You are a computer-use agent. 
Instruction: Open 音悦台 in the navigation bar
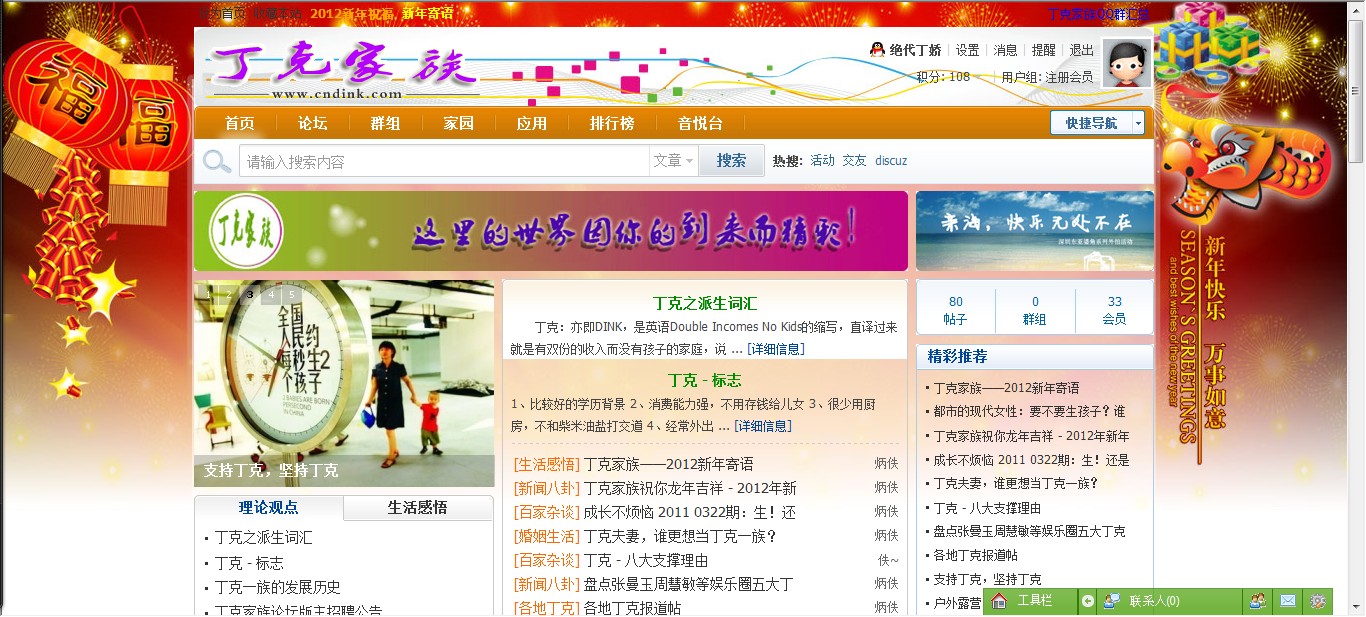pos(700,123)
